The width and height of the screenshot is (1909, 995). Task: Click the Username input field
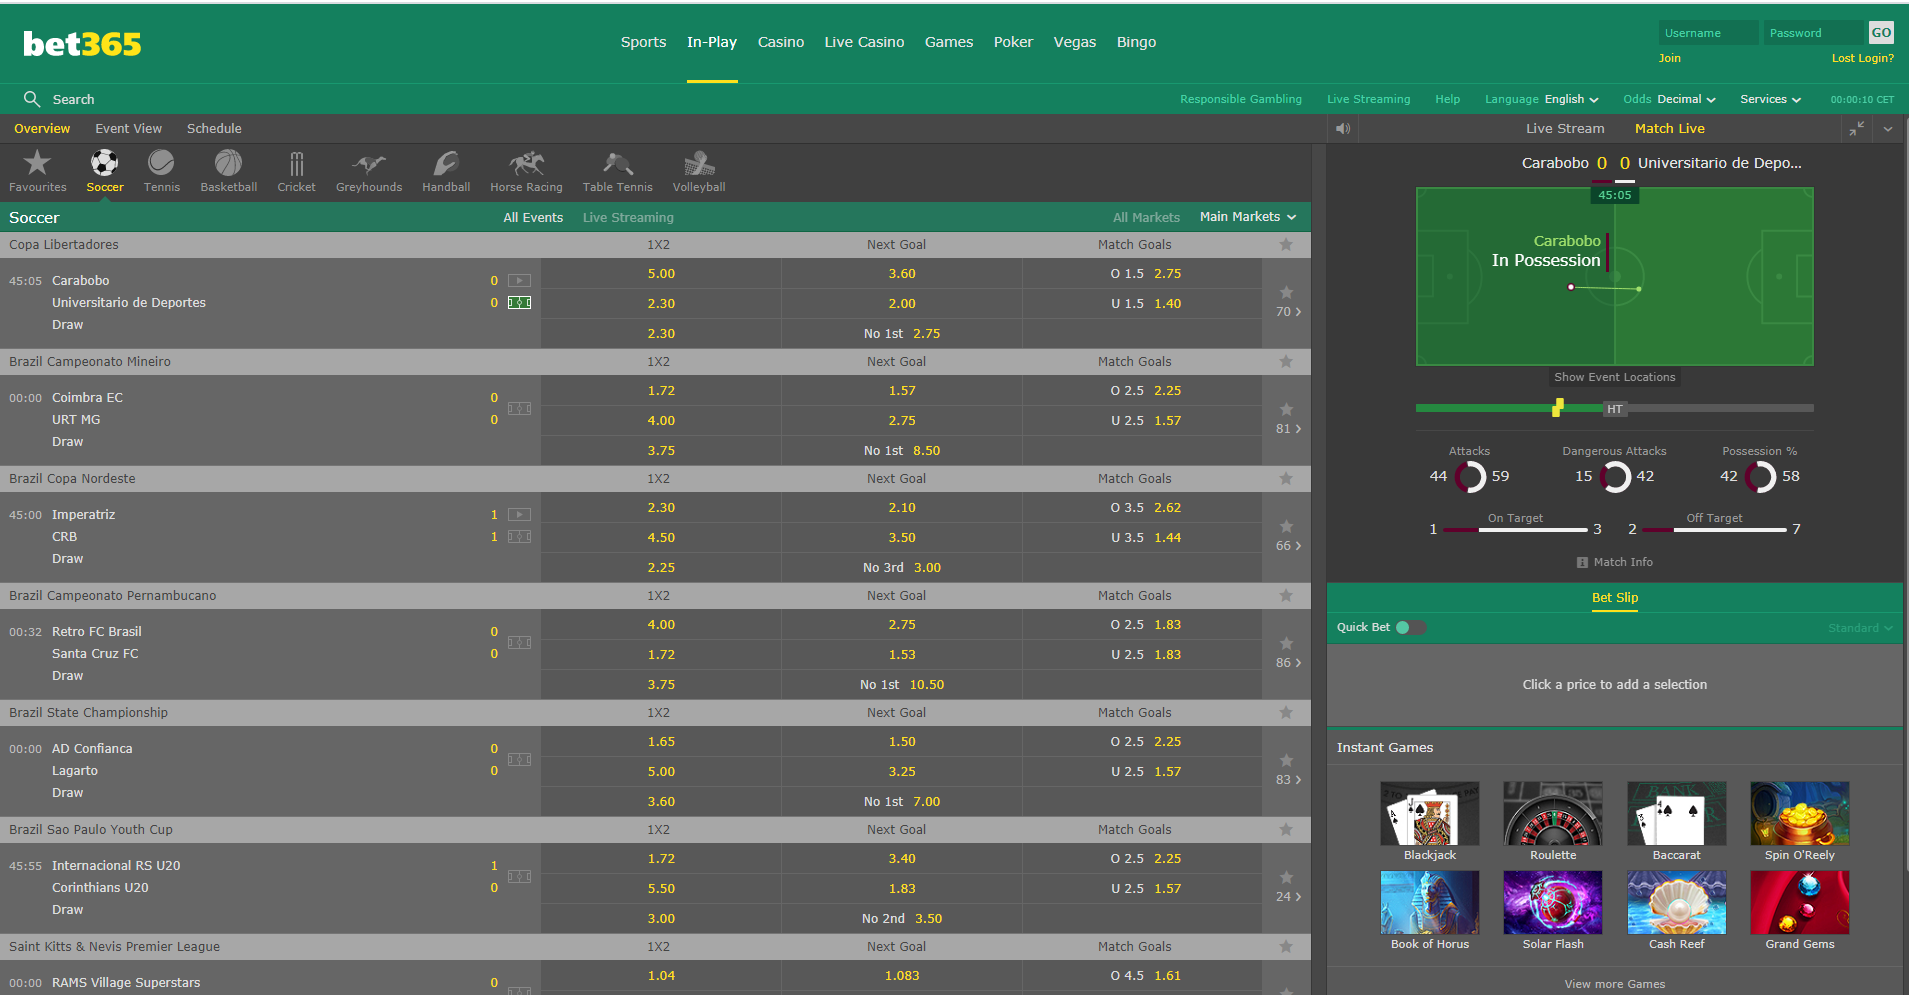[x=1708, y=33]
